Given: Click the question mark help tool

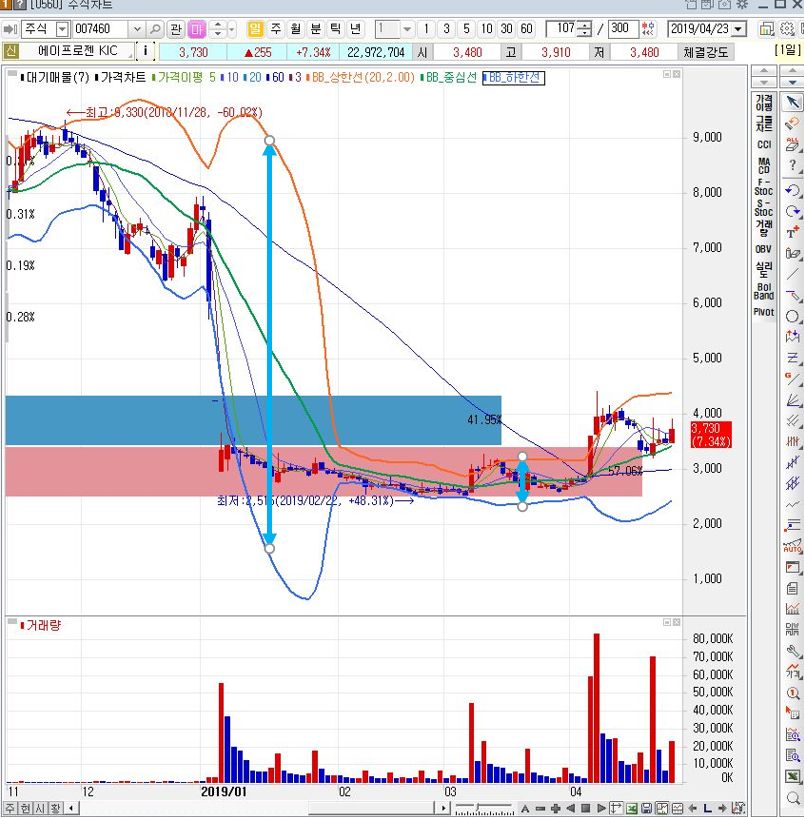Looking at the screenshot, I should click(793, 166).
